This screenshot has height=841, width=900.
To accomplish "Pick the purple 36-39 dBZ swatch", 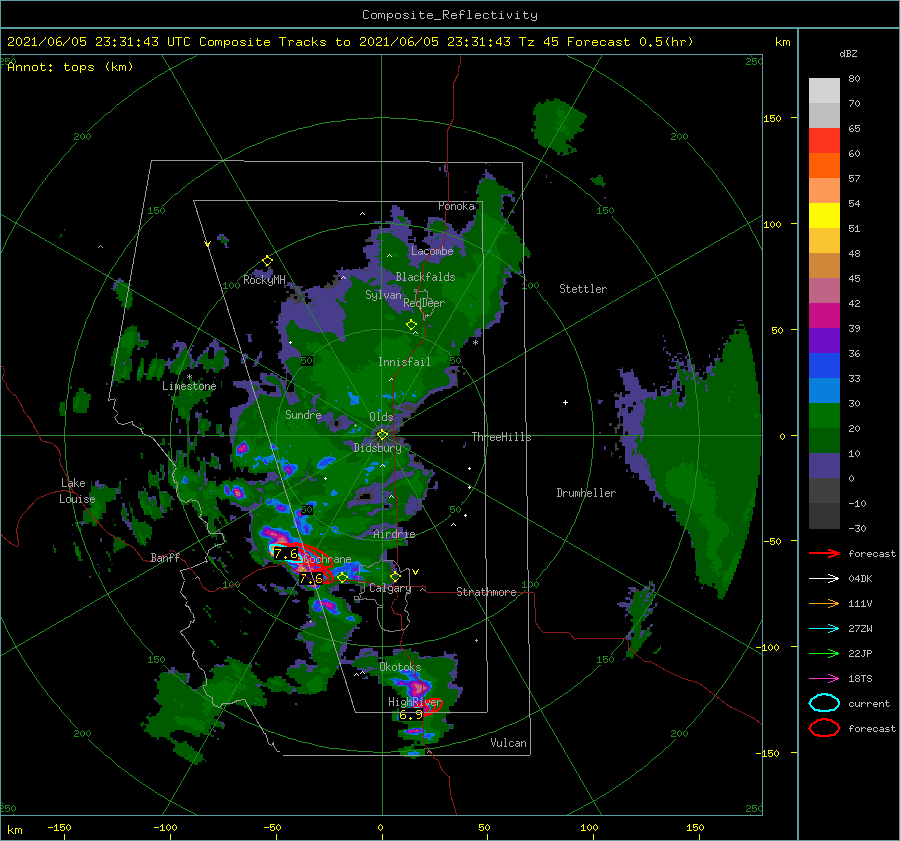I will click(824, 340).
